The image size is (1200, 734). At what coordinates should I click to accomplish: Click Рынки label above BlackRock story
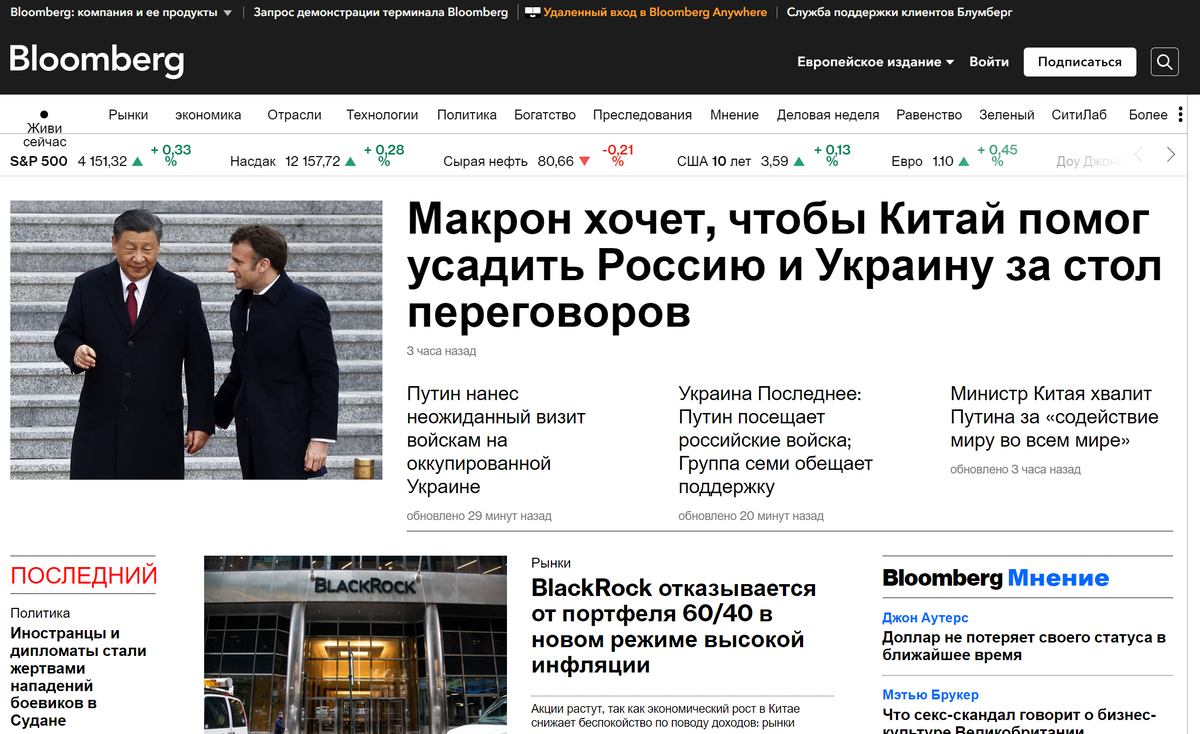[551, 563]
